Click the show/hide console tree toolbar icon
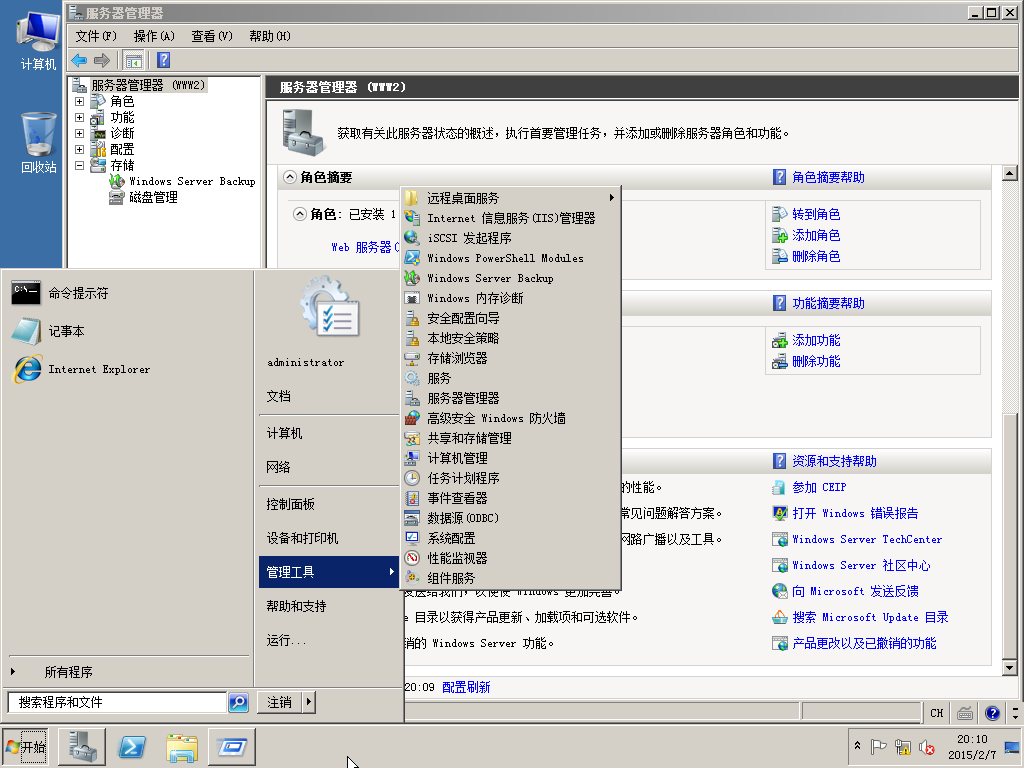Screen dimensions: 1024x768 click(x=133, y=61)
